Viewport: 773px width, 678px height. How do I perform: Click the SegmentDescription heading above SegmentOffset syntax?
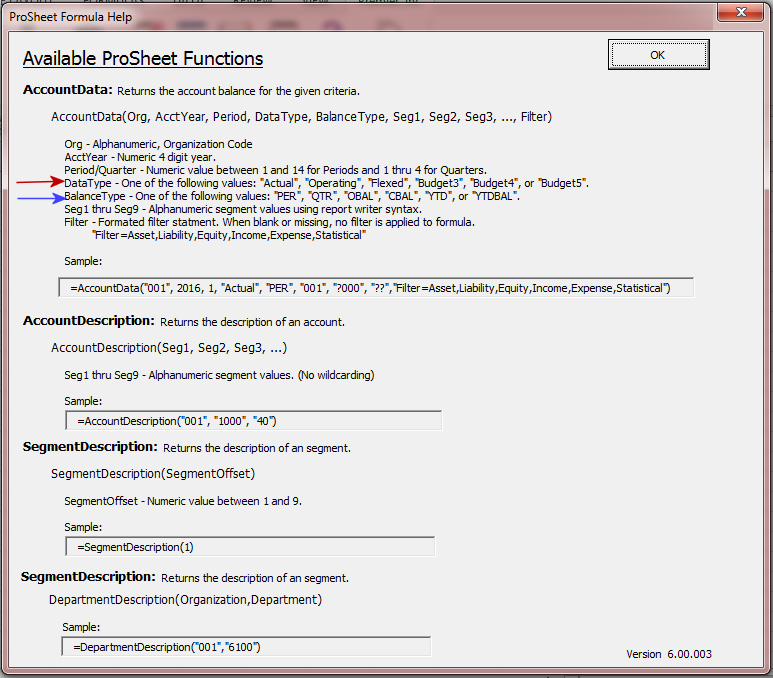point(90,447)
